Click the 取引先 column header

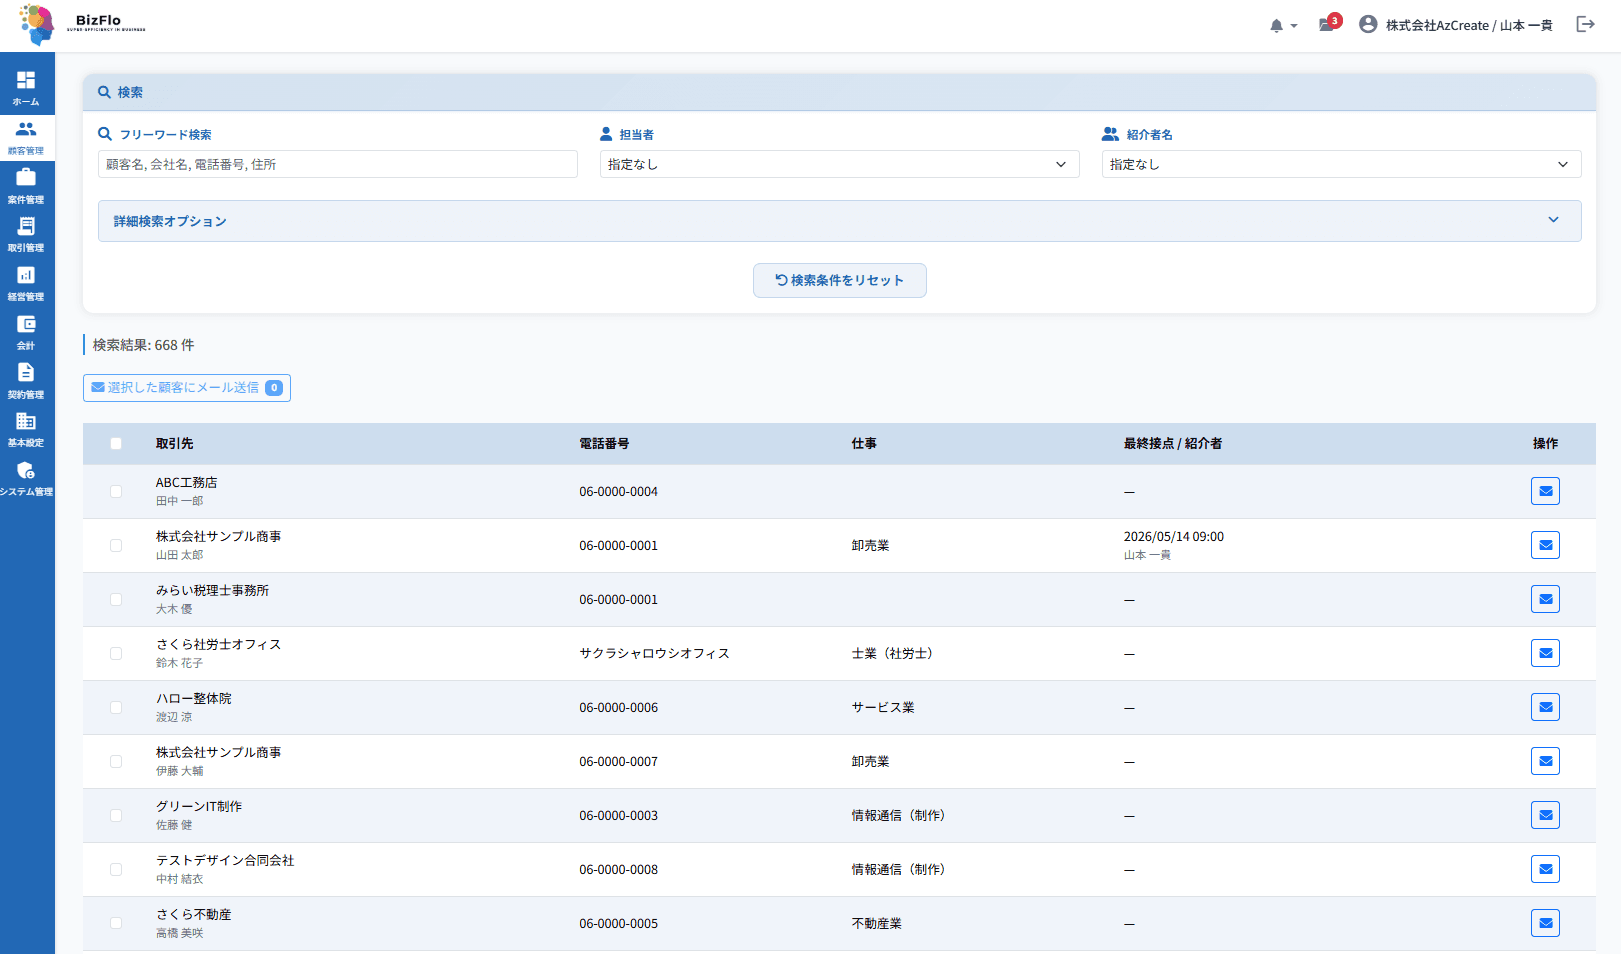pyautogui.click(x=174, y=444)
